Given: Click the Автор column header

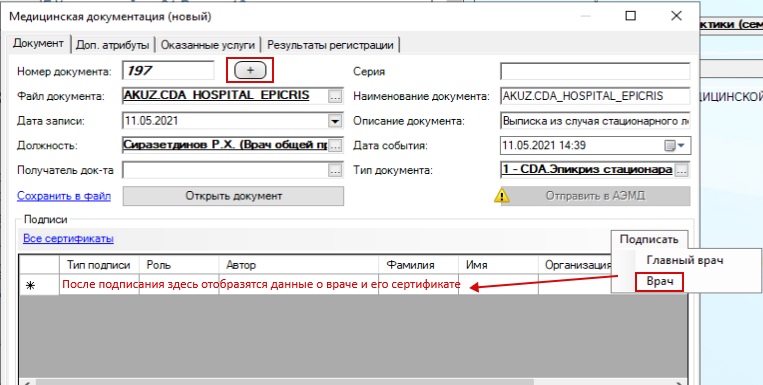Looking at the screenshot, I should [x=298, y=265].
